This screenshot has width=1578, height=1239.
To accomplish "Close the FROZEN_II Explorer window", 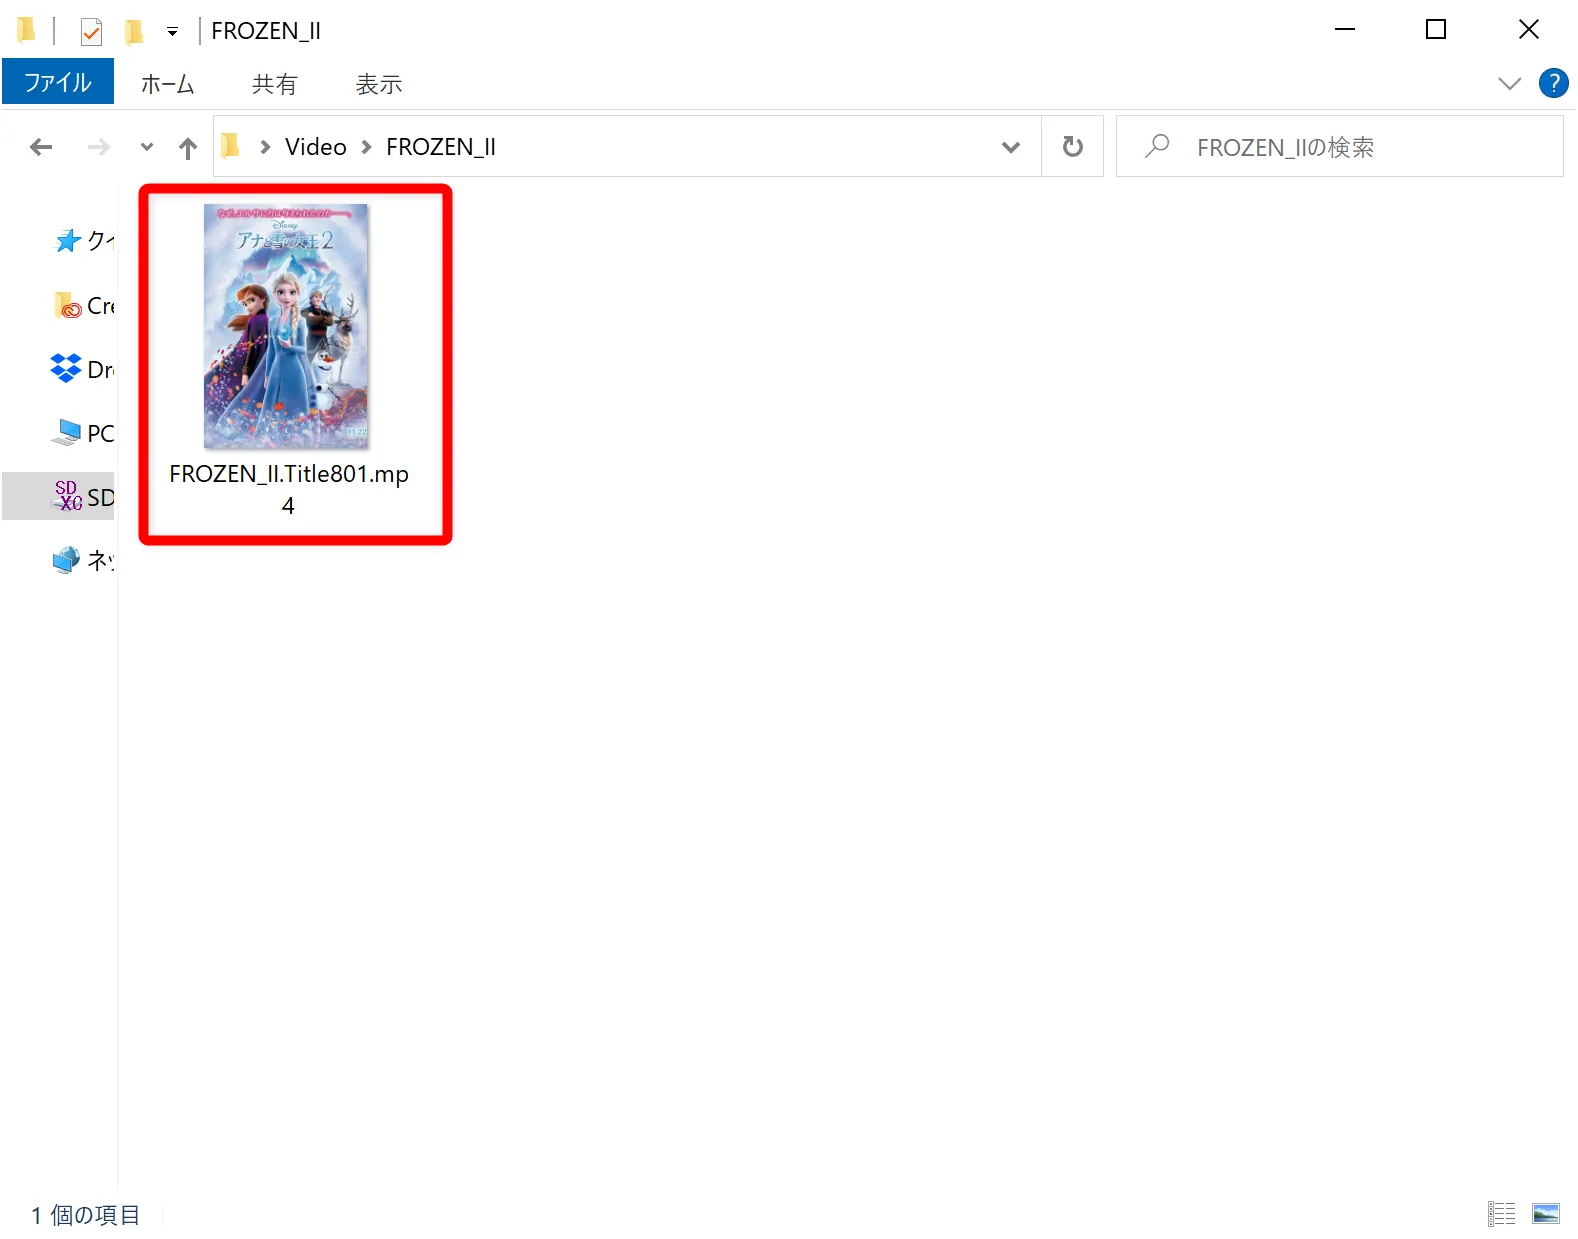I will pos(1528,30).
